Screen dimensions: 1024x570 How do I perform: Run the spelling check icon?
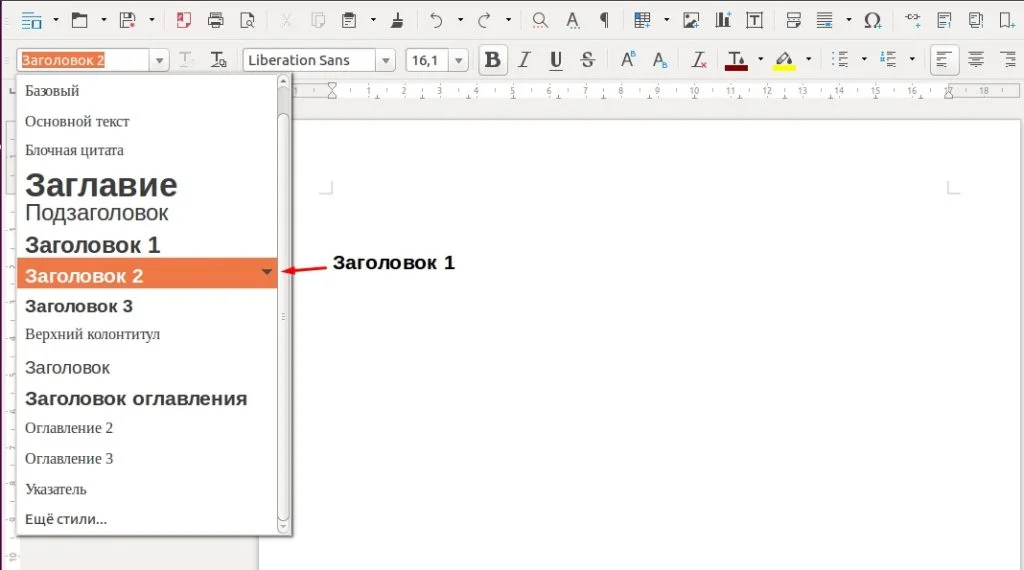click(x=573, y=20)
